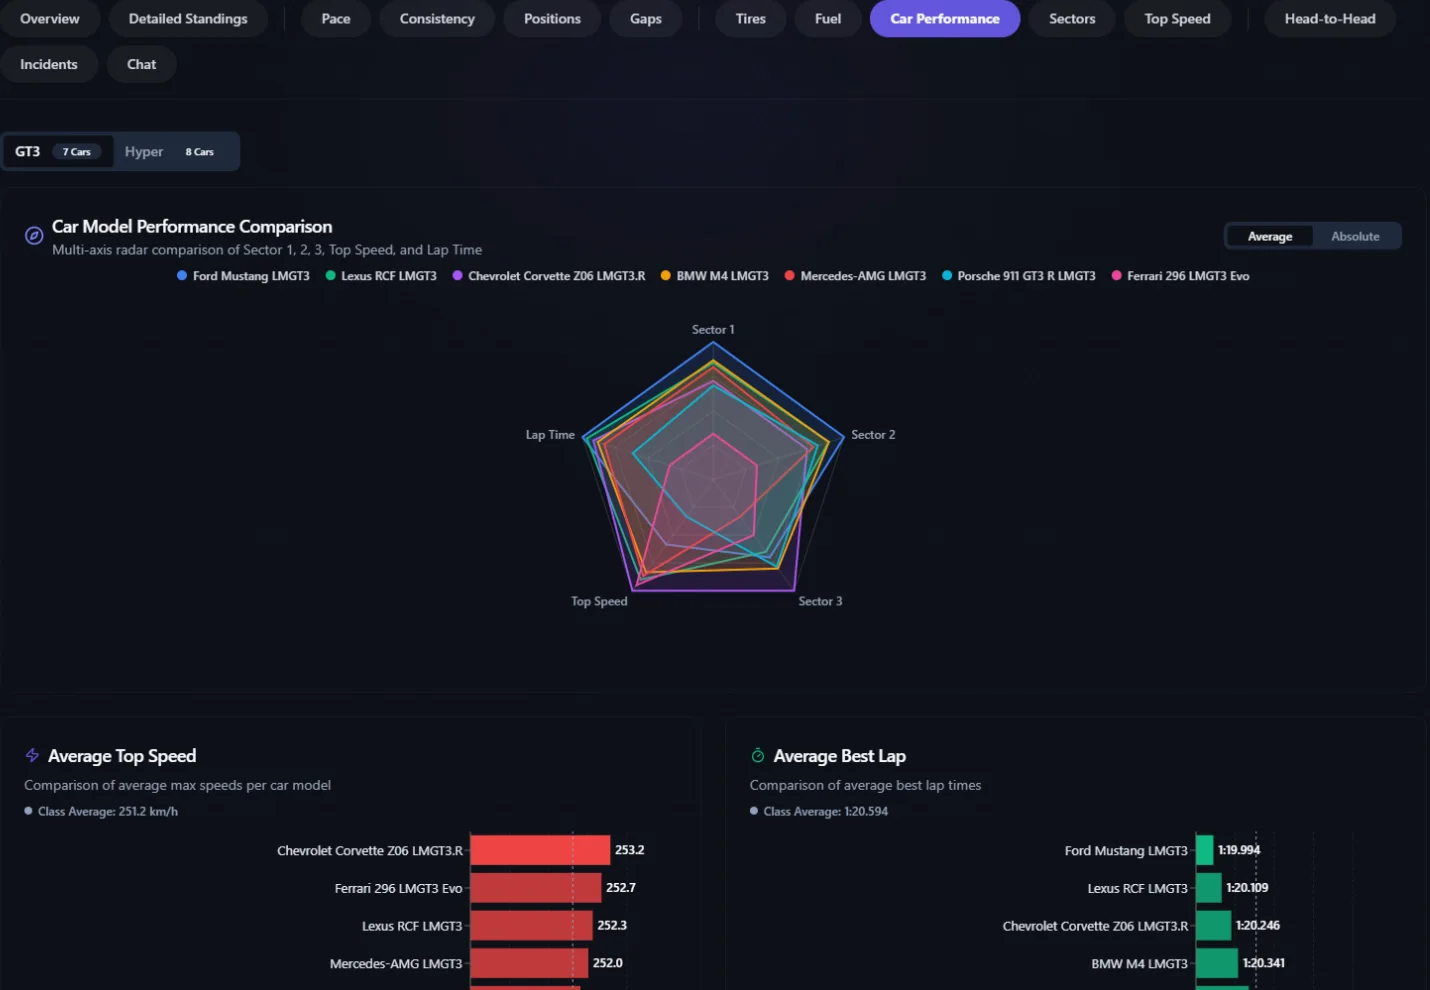The height and width of the screenshot is (990, 1430).
Task: Open the Head-to-Head tab
Action: point(1330,19)
